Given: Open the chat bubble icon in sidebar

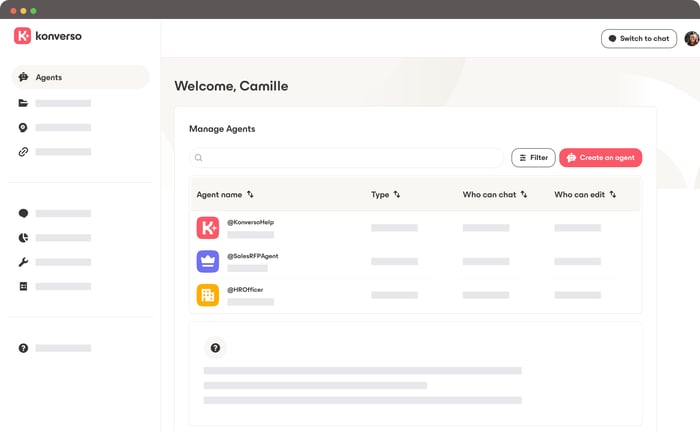Looking at the screenshot, I should pyautogui.click(x=23, y=213).
